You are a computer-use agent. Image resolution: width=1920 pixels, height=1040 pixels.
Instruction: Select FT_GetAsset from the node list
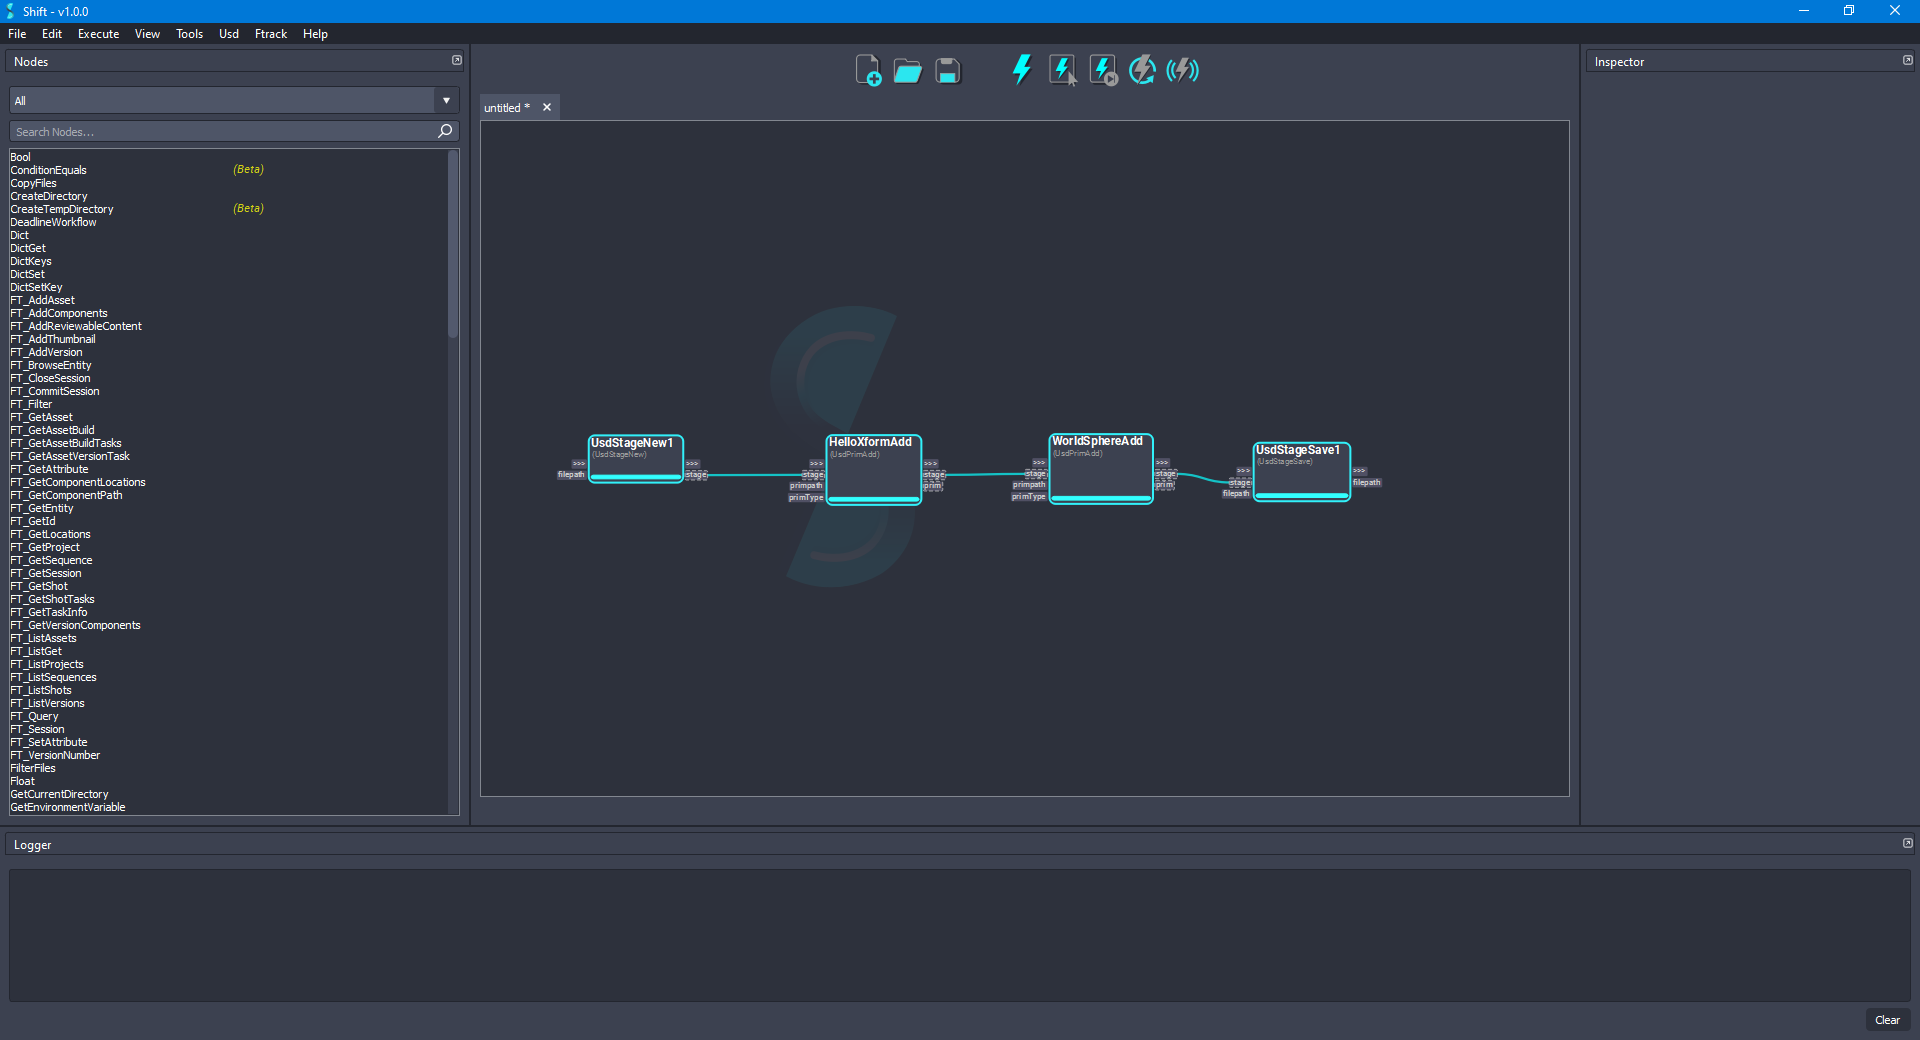41,417
